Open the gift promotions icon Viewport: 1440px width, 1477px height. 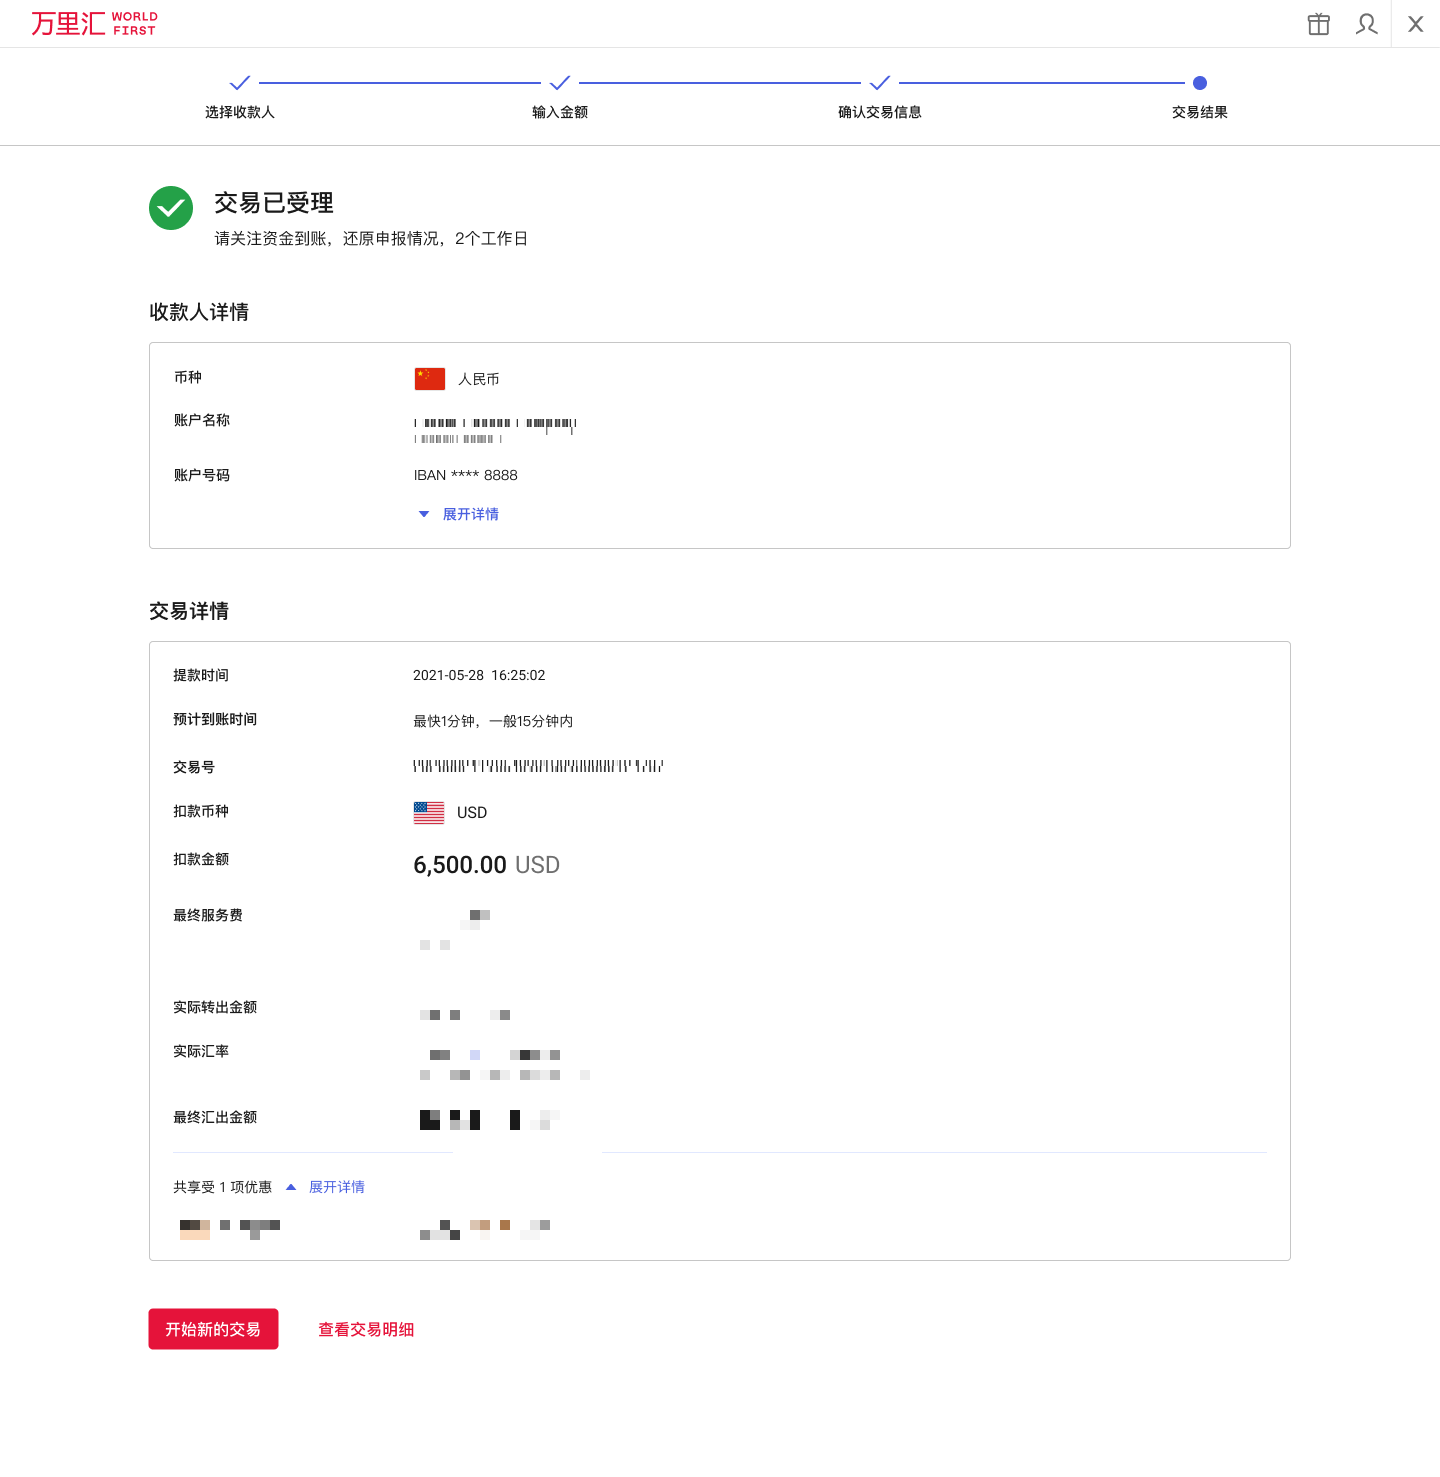coord(1318,23)
